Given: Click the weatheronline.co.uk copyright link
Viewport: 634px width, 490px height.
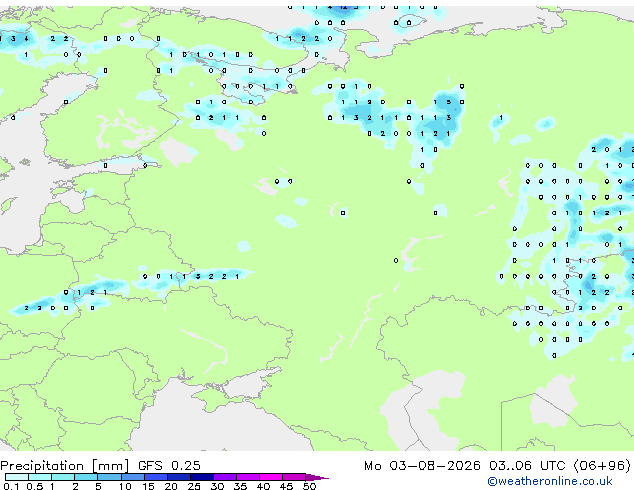Looking at the screenshot, I should coord(550,481).
